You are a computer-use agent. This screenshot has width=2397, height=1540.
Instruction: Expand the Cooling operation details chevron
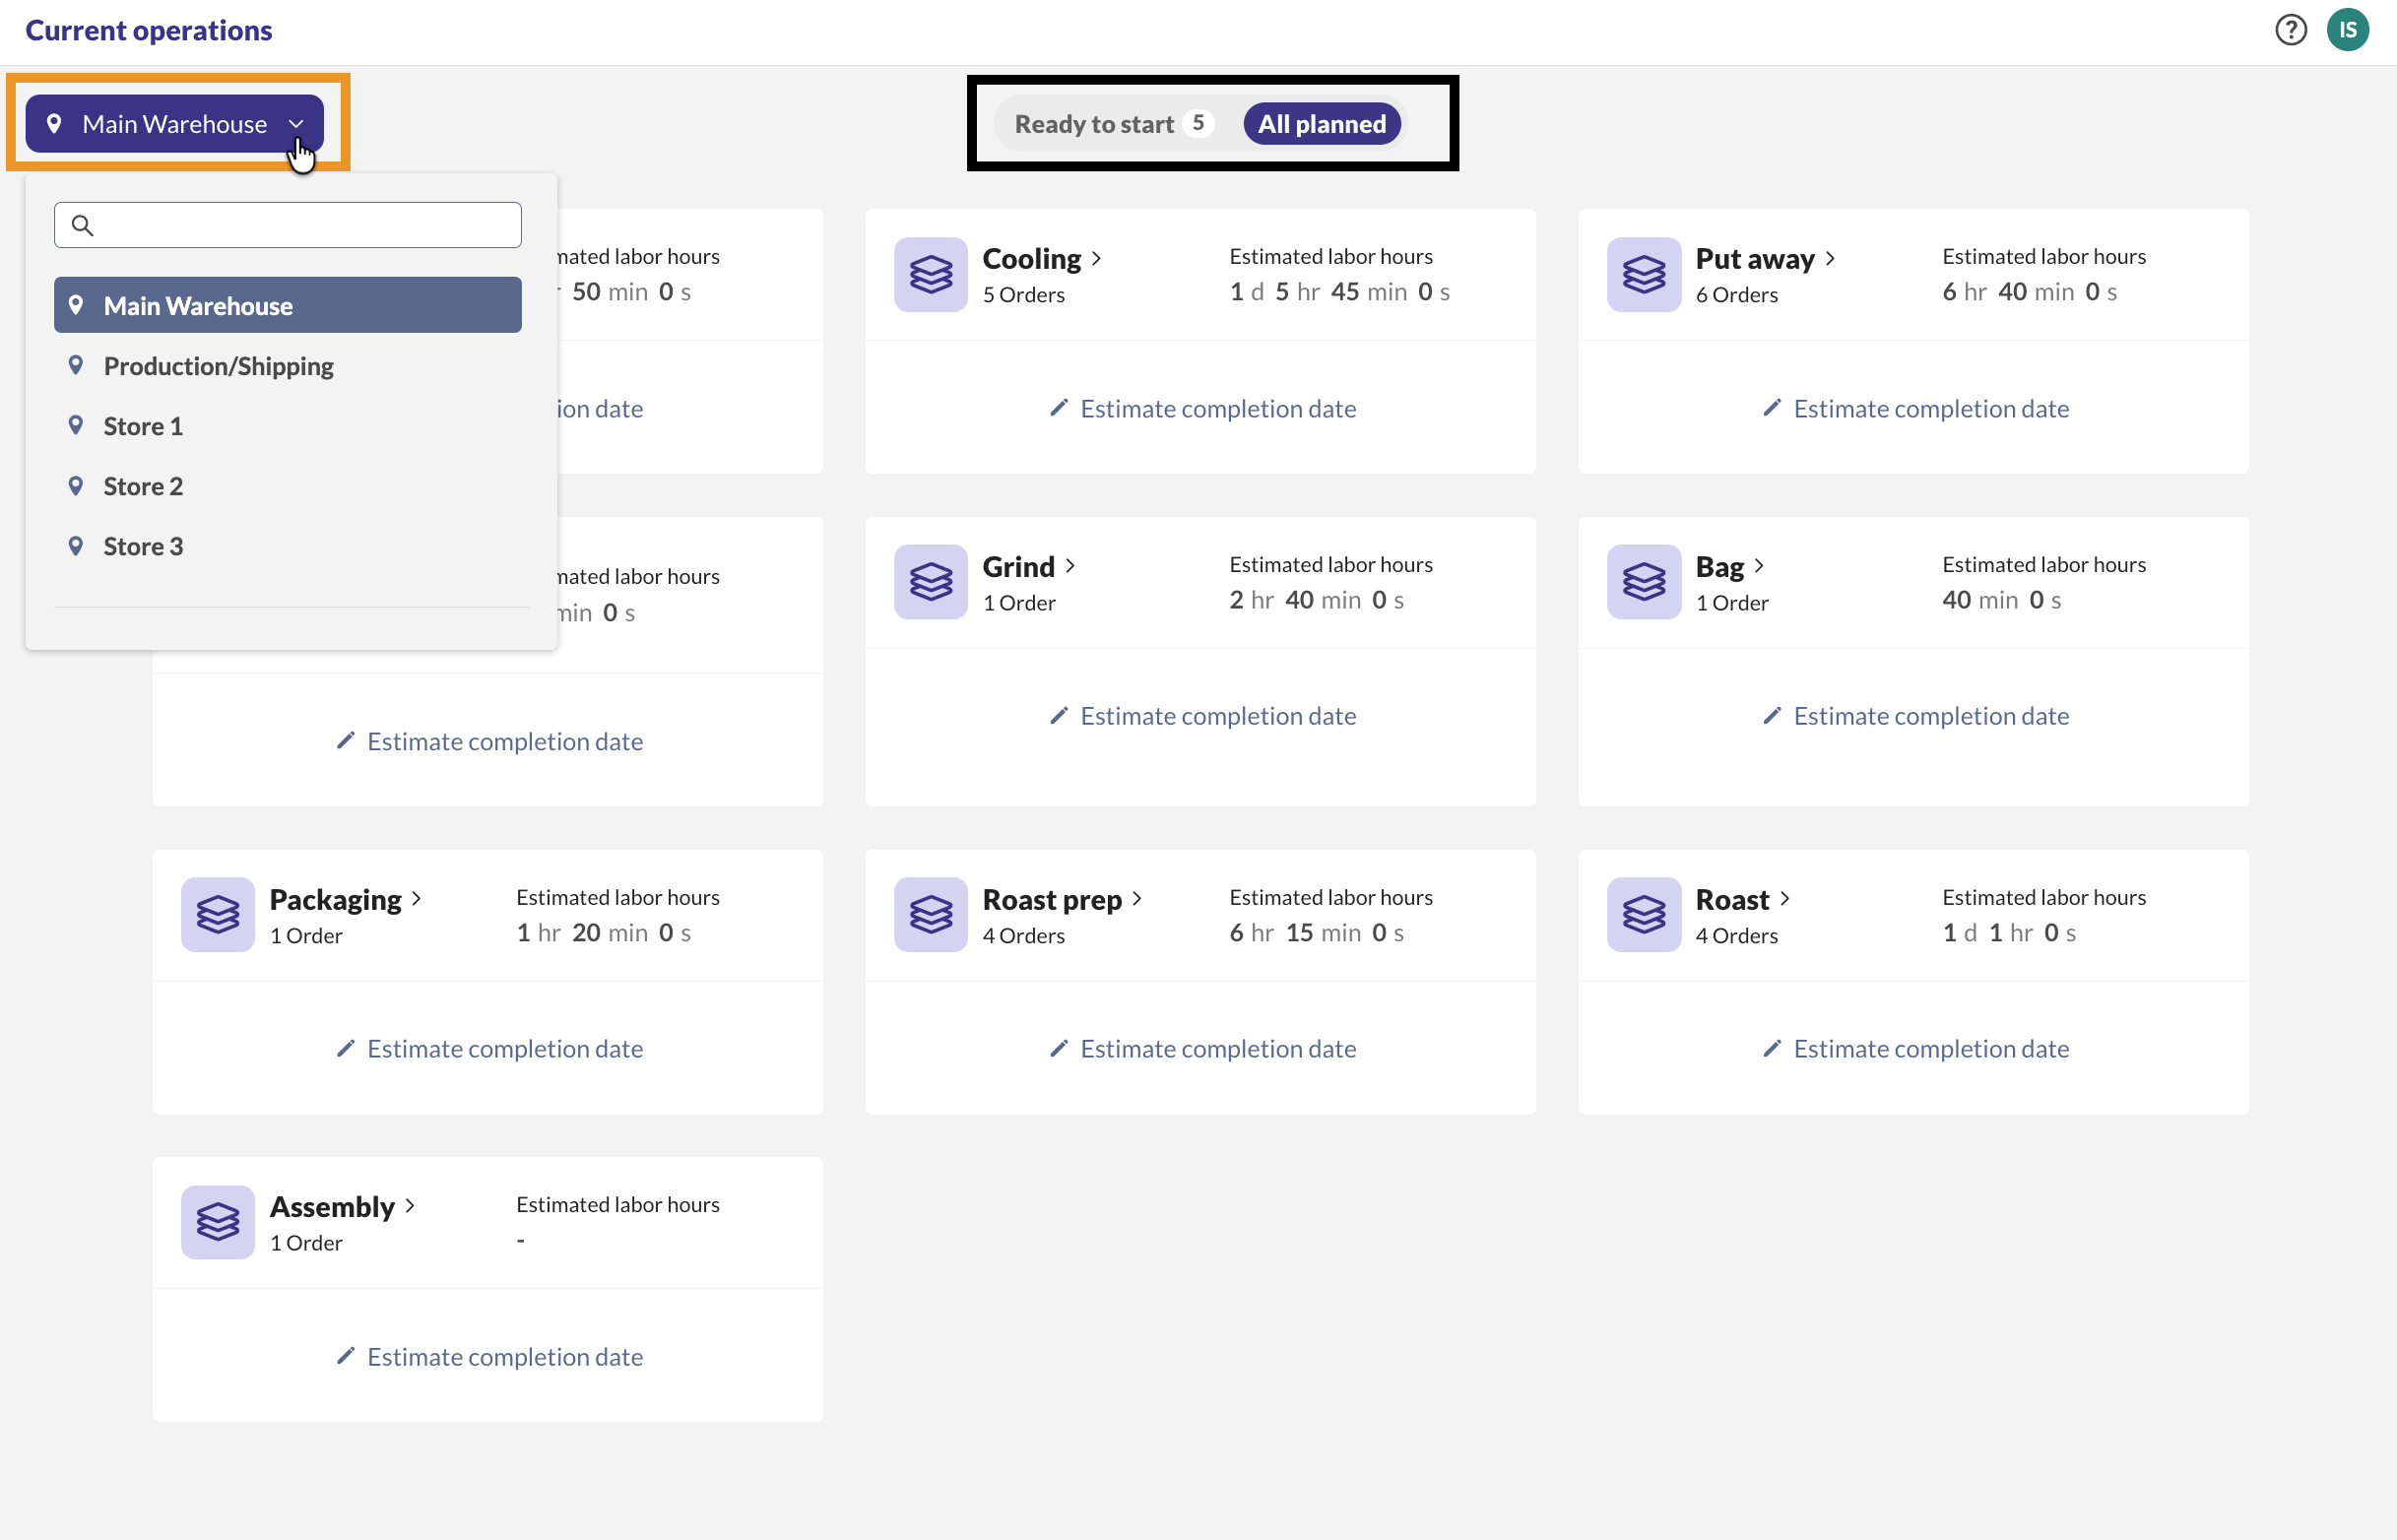tap(1098, 258)
